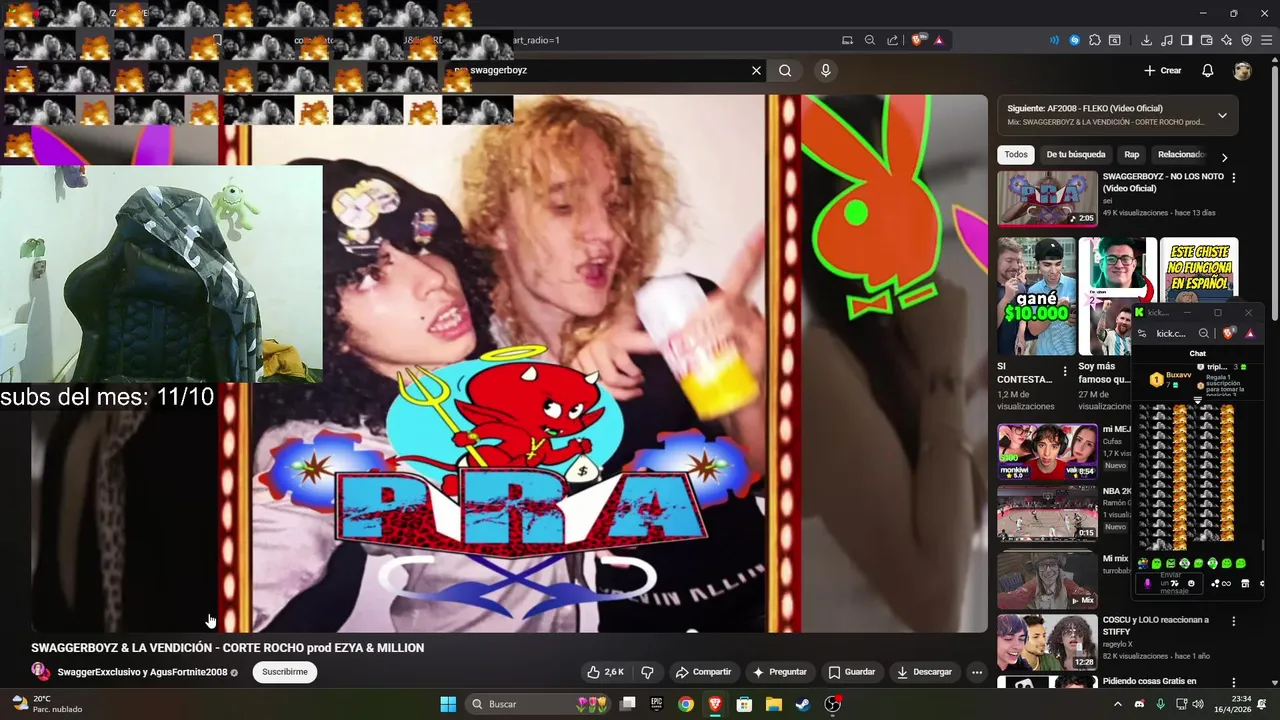Open YouTube notifications bell
Image resolution: width=1280 pixels, height=720 pixels.
point(1207,70)
